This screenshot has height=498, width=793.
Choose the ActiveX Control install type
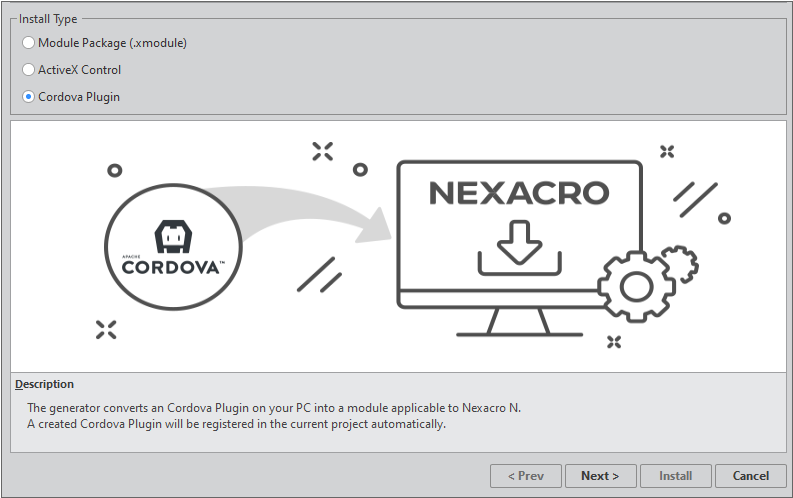tap(29, 70)
